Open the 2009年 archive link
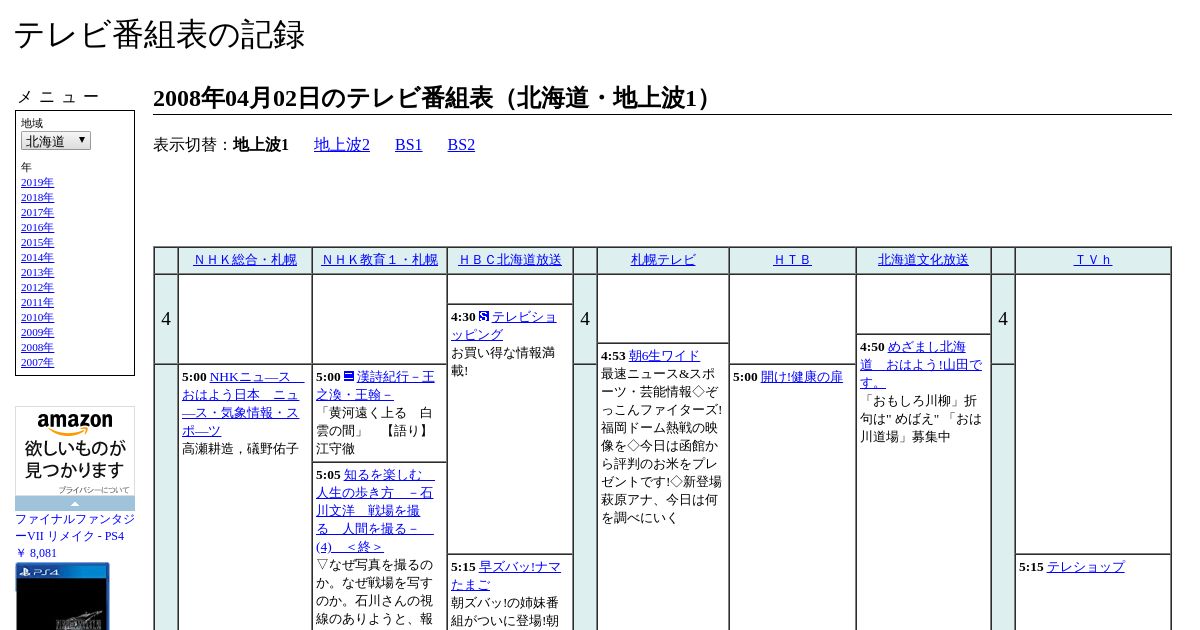This screenshot has width=1200, height=630. pyautogui.click(x=37, y=332)
